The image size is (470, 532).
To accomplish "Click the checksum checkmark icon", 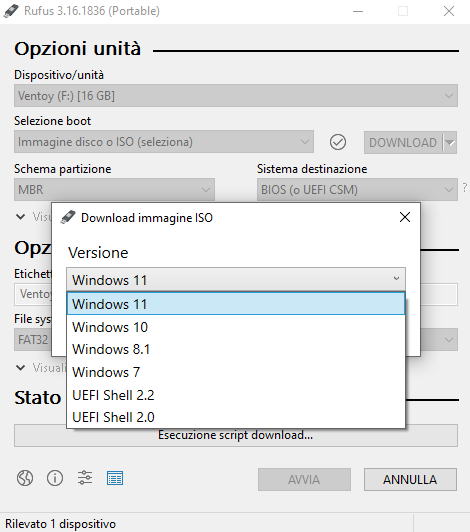I will [338, 142].
